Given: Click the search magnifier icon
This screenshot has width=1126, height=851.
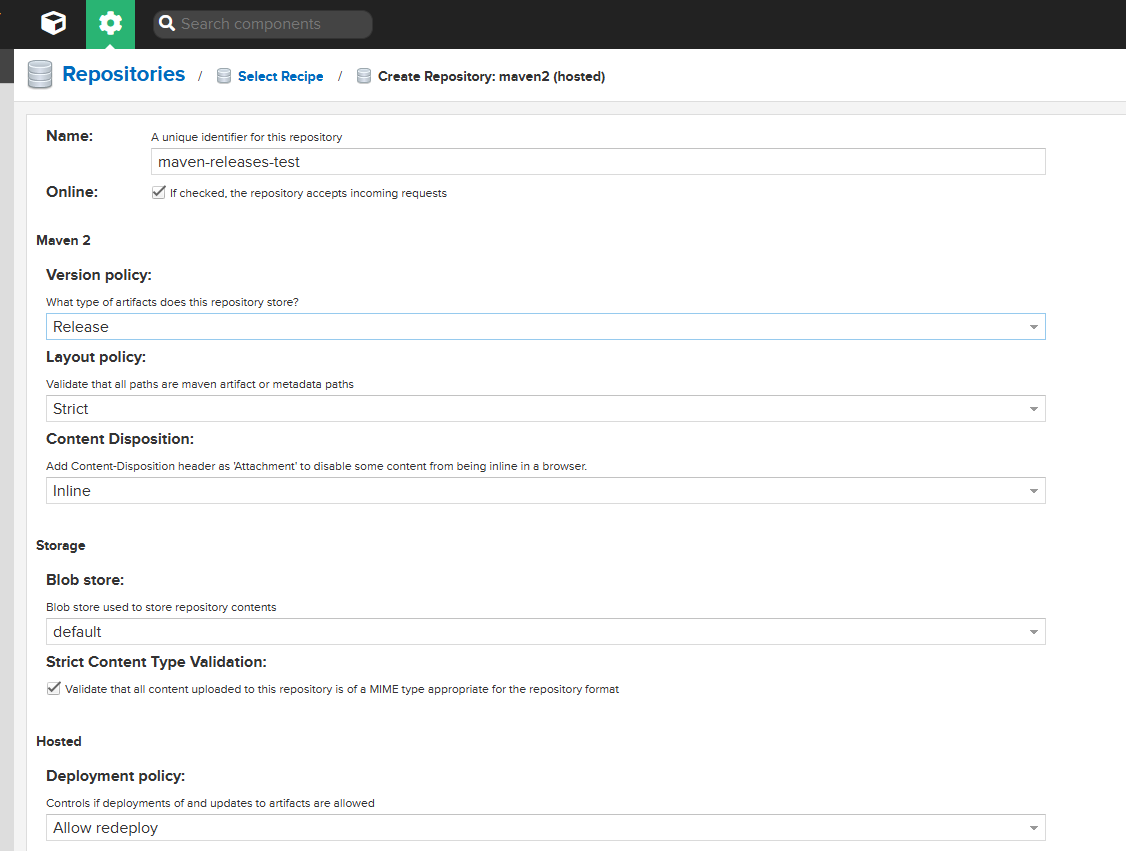Looking at the screenshot, I should pos(167,23).
